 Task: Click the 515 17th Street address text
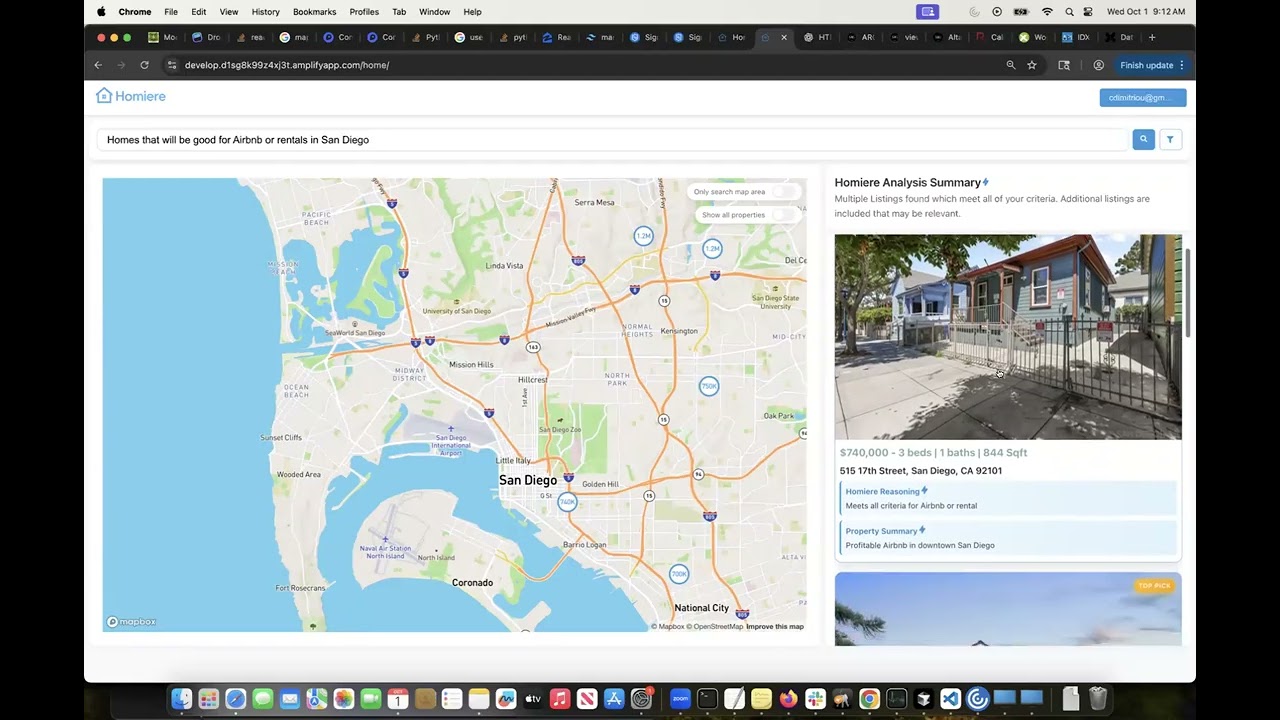pyautogui.click(x=921, y=471)
